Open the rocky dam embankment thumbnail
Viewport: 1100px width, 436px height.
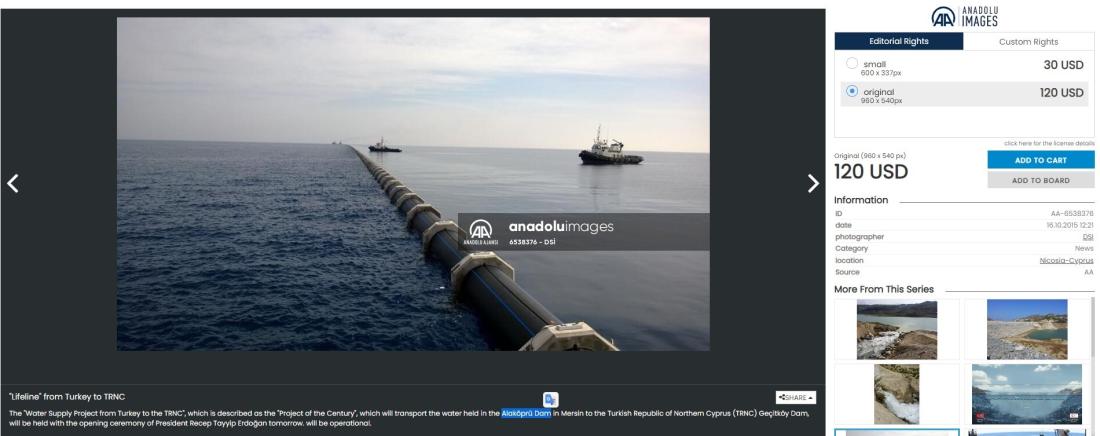[1028, 328]
